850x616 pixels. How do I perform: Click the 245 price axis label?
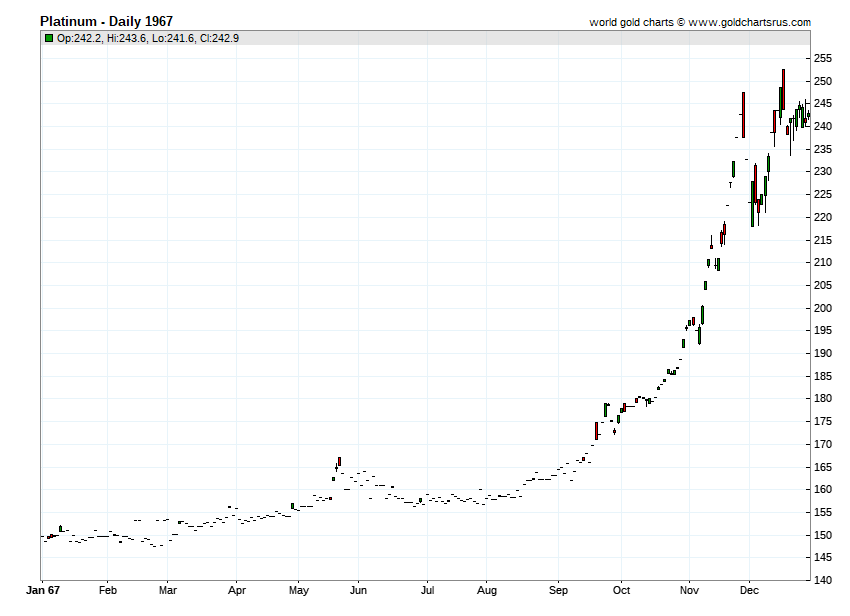coord(822,104)
